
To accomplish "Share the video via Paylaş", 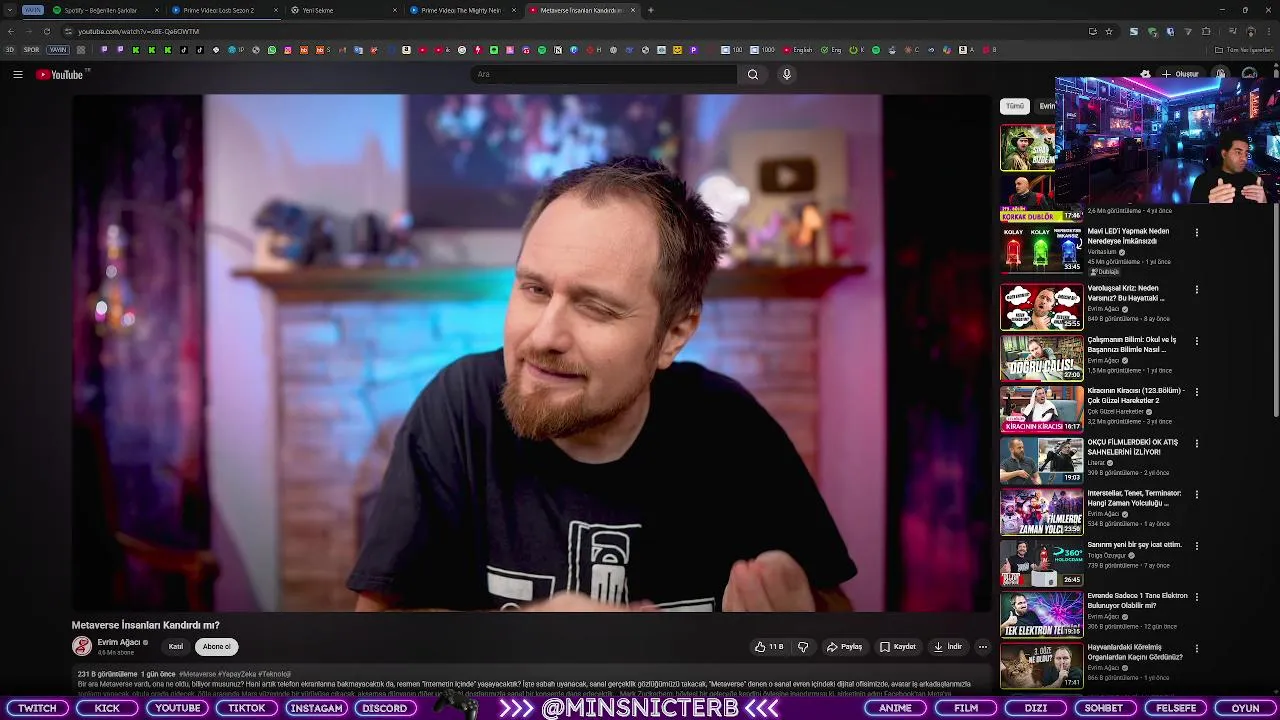I will click(x=844, y=647).
